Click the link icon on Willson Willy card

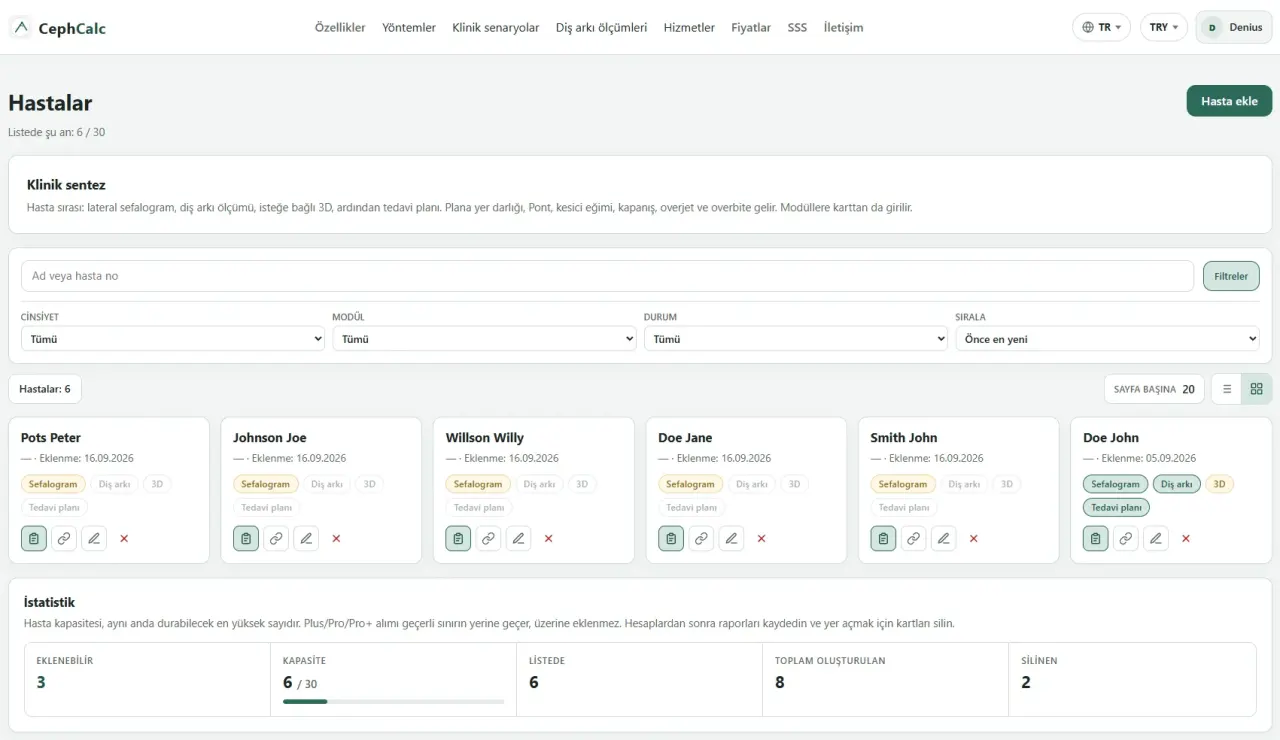pyautogui.click(x=488, y=538)
